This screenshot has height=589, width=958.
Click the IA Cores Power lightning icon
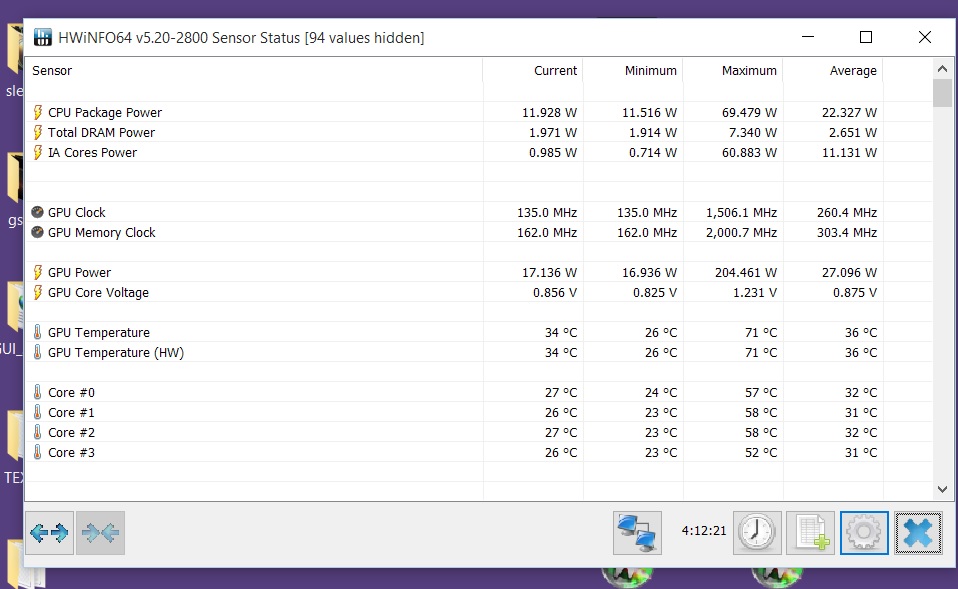click(38, 153)
